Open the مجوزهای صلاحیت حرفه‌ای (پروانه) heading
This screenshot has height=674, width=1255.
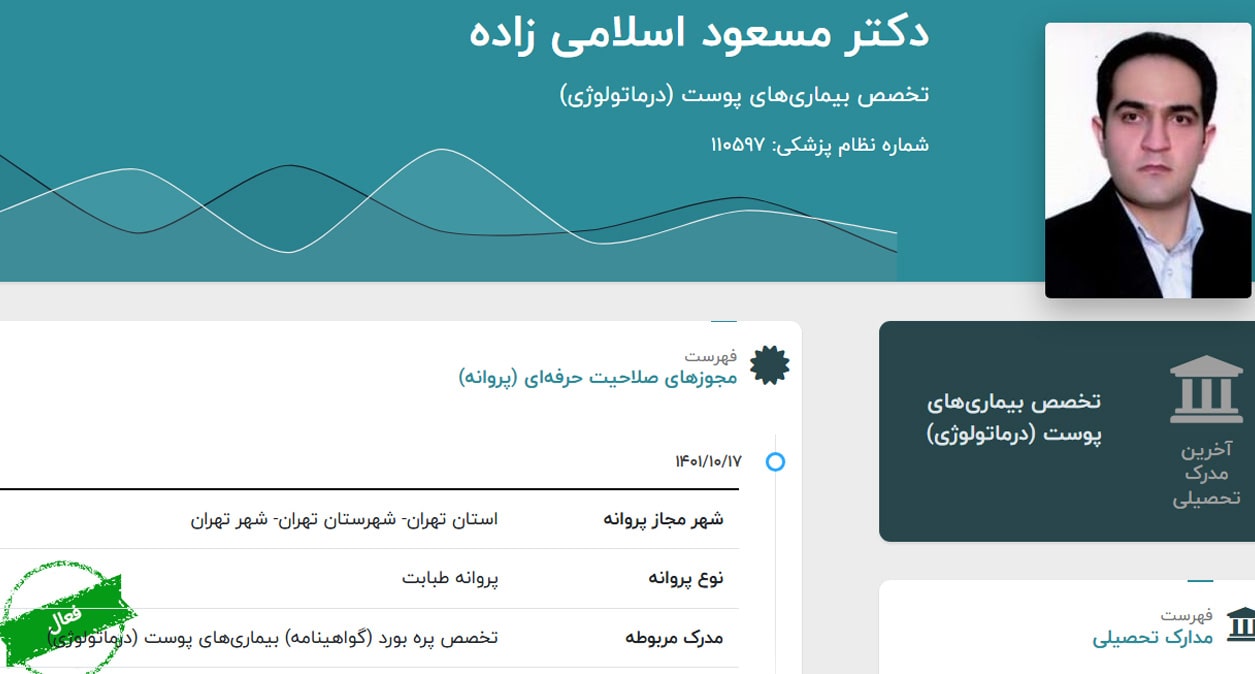click(597, 377)
